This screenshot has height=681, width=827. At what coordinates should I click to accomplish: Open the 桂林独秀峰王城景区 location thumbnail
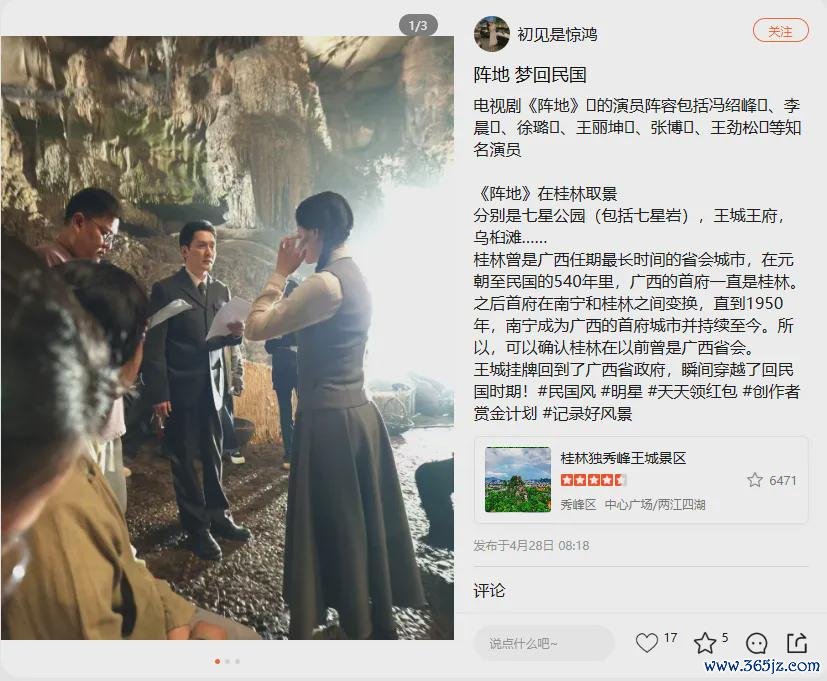(x=517, y=479)
